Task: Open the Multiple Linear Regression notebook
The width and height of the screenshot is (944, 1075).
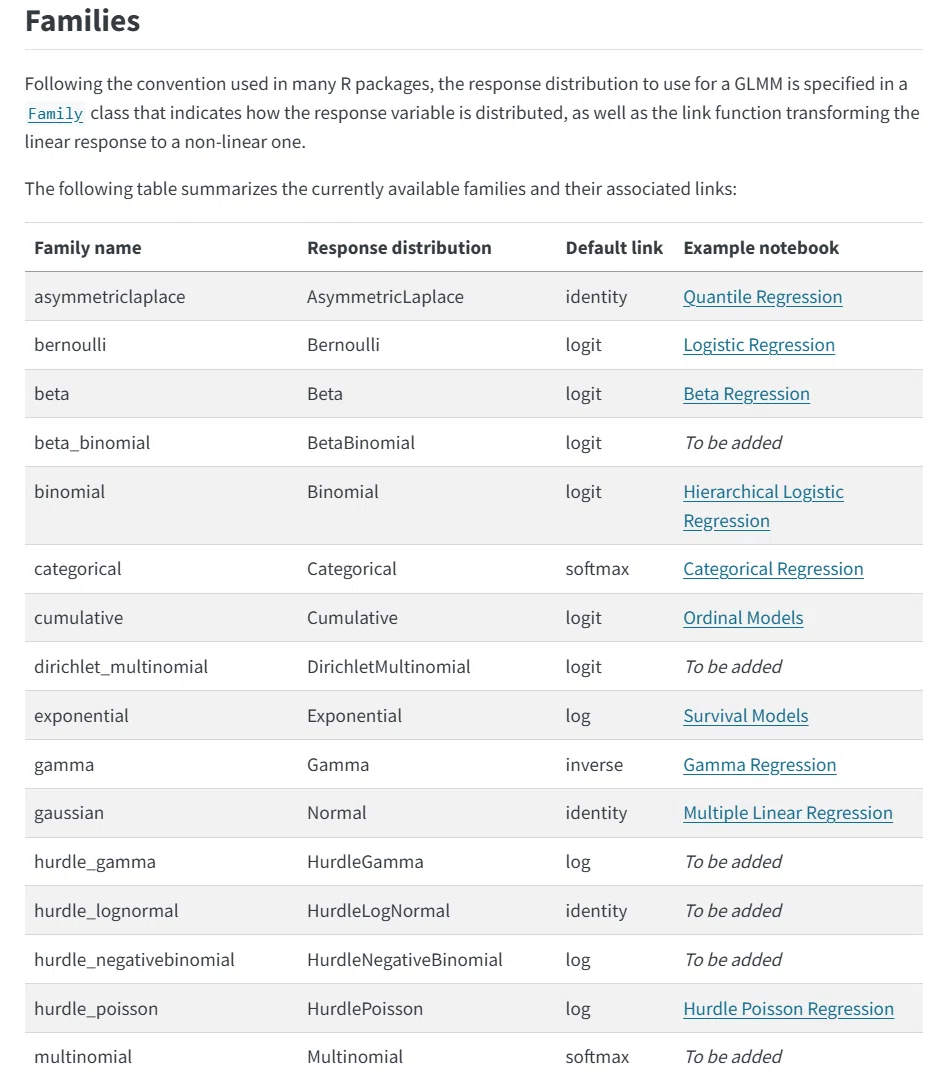Action: coord(788,813)
